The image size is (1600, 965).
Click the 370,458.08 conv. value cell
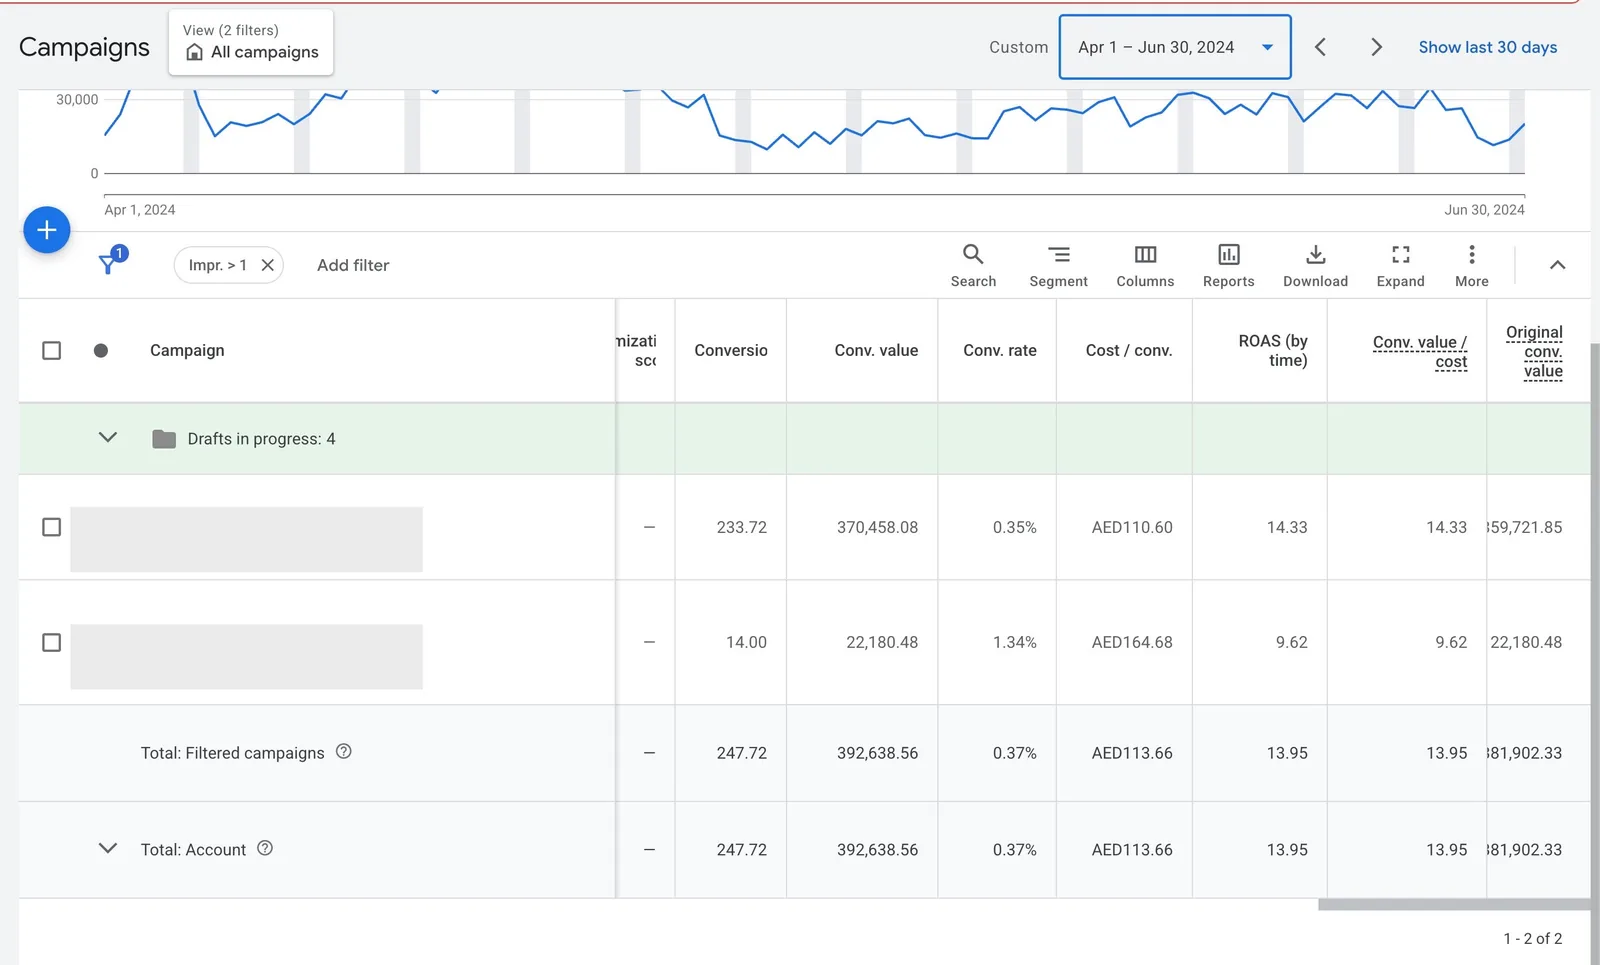pos(877,527)
